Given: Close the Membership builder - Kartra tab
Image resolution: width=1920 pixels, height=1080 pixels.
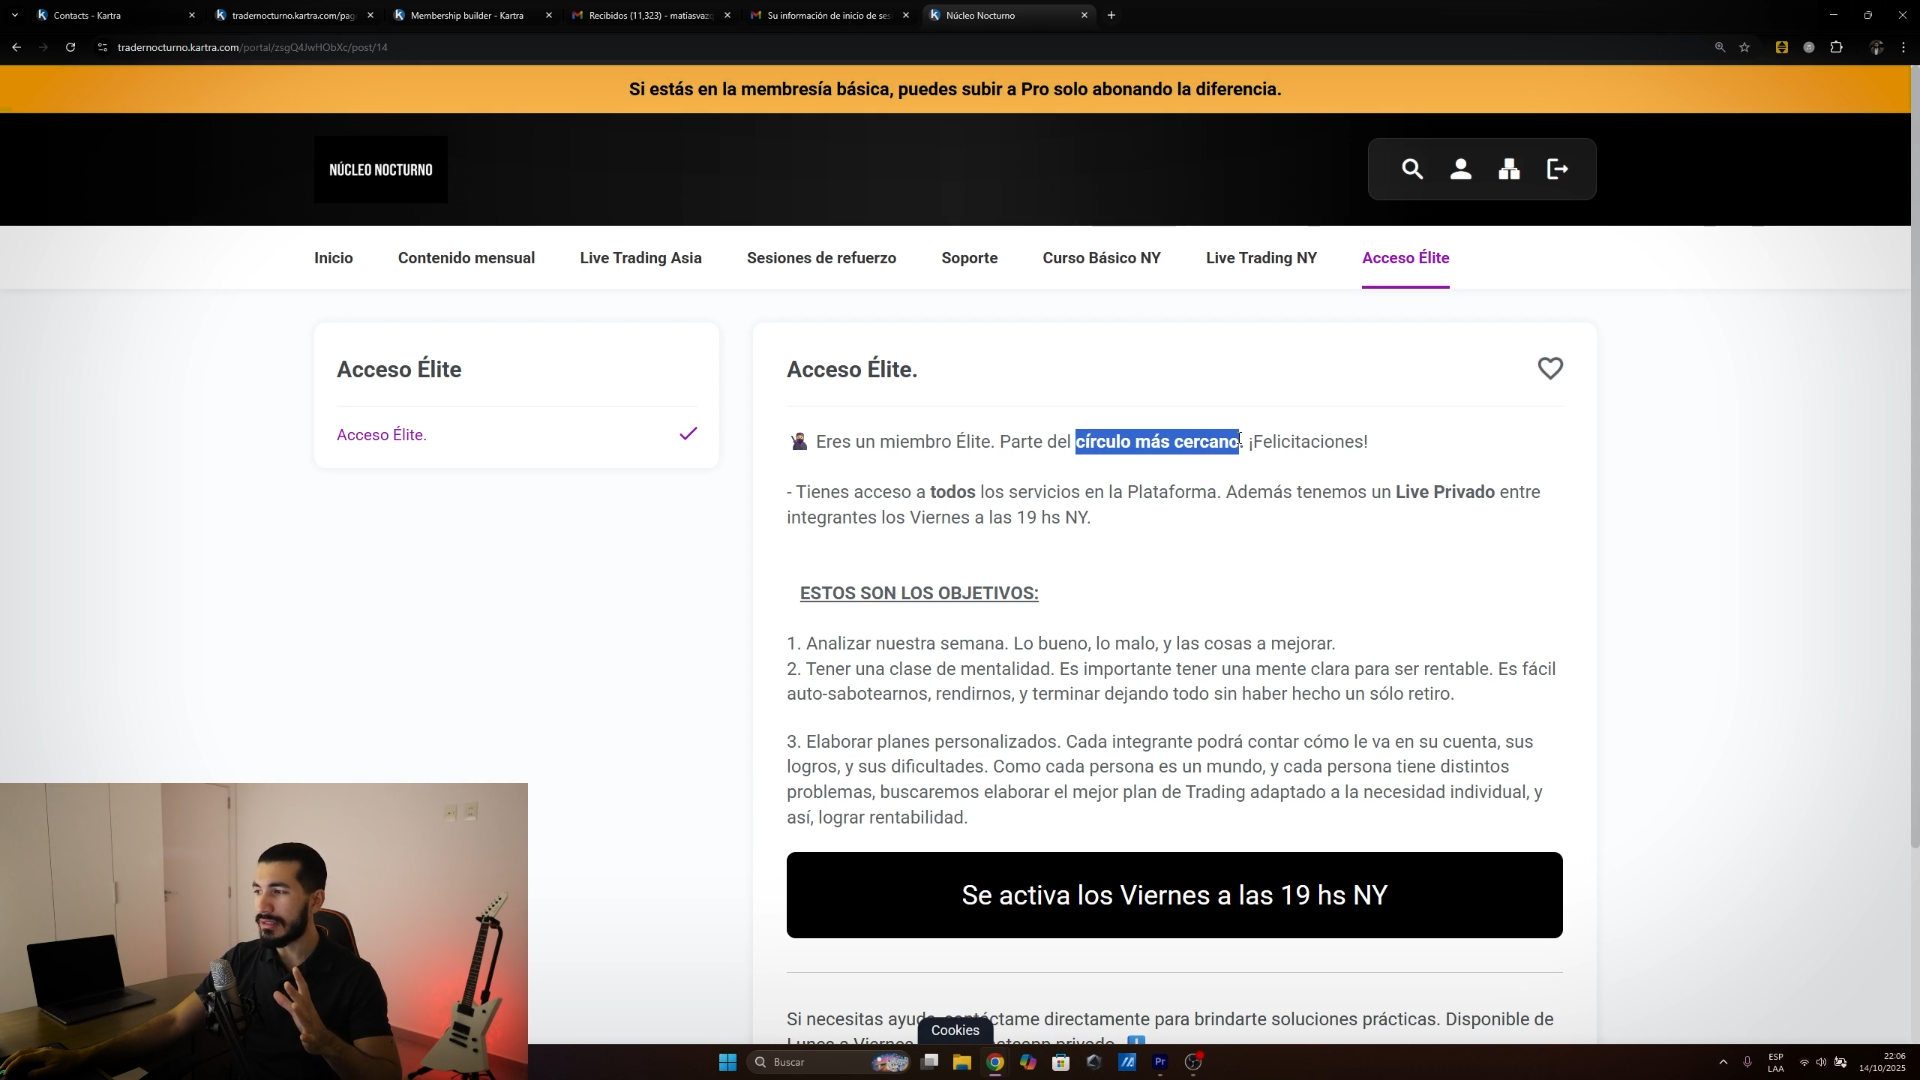Looking at the screenshot, I should (549, 15).
